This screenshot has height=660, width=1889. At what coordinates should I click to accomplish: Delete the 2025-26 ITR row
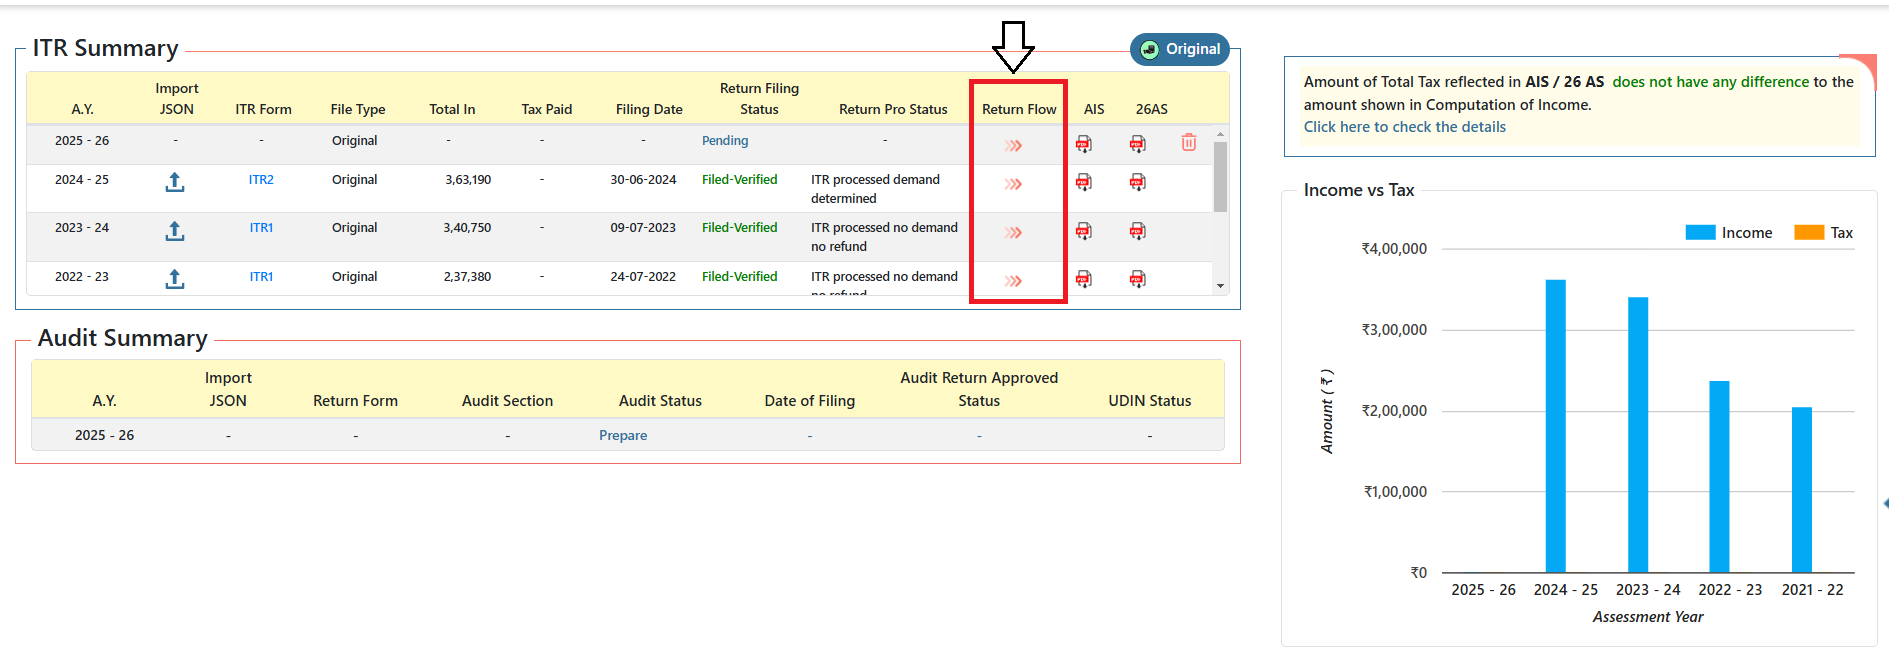pos(1188,143)
